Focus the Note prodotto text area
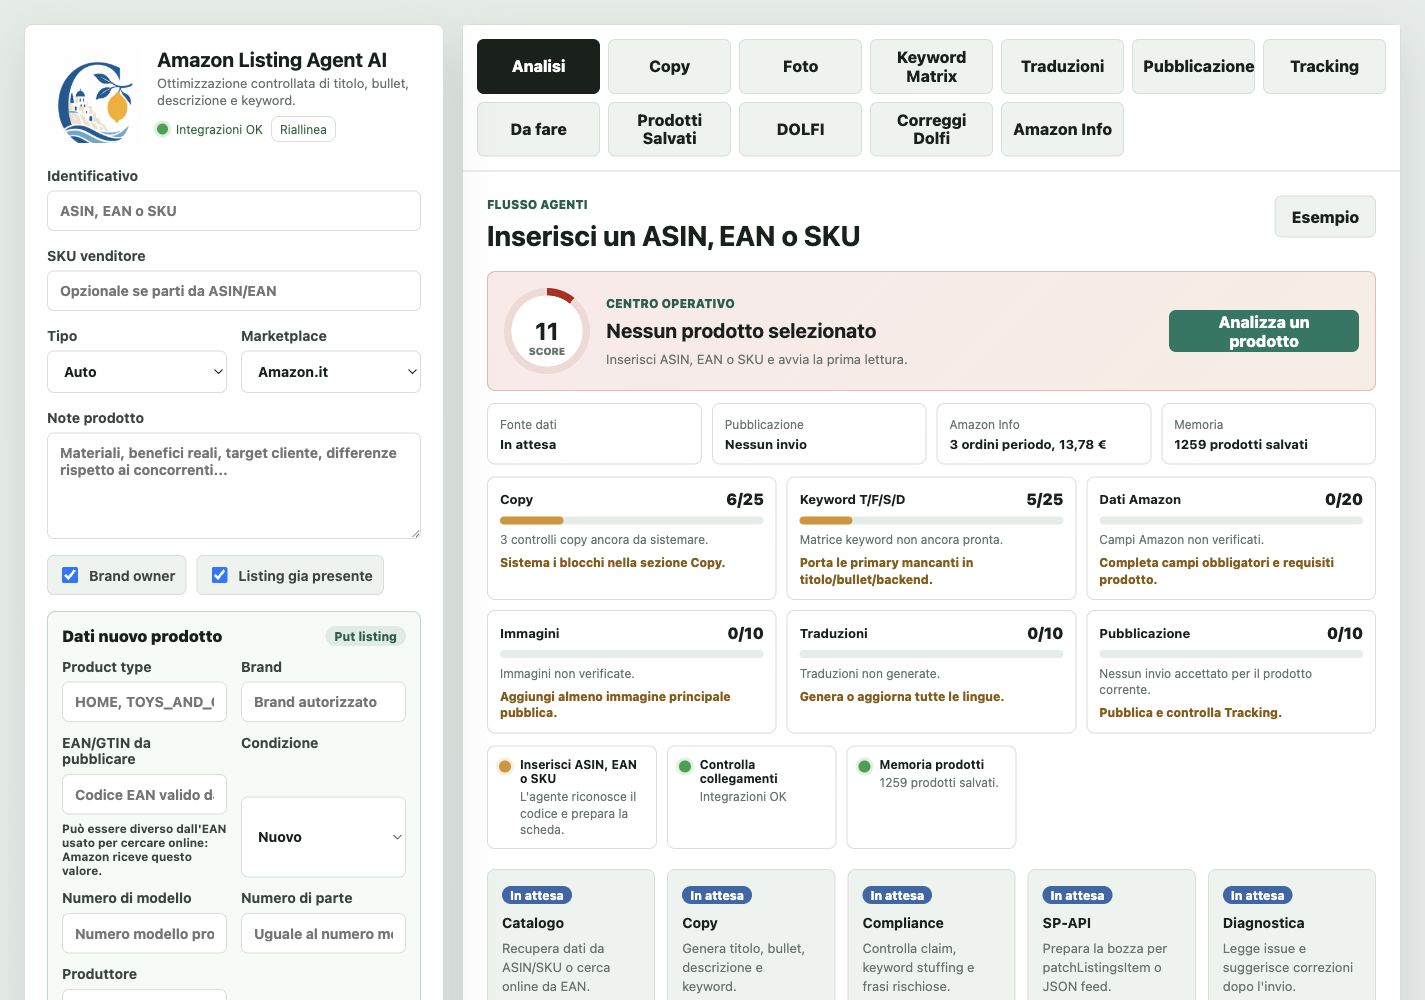The height and width of the screenshot is (1000, 1425). pyautogui.click(x=234, y=486)
